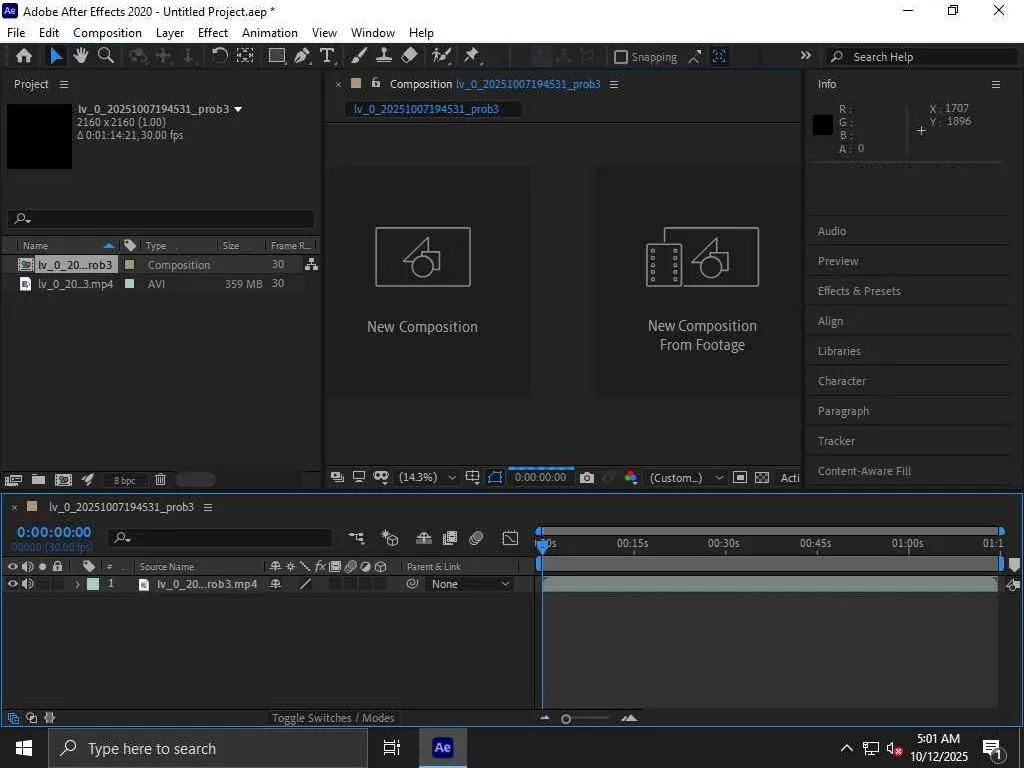Toggle the Shy switch for layer 1

(x=275, y=584)
